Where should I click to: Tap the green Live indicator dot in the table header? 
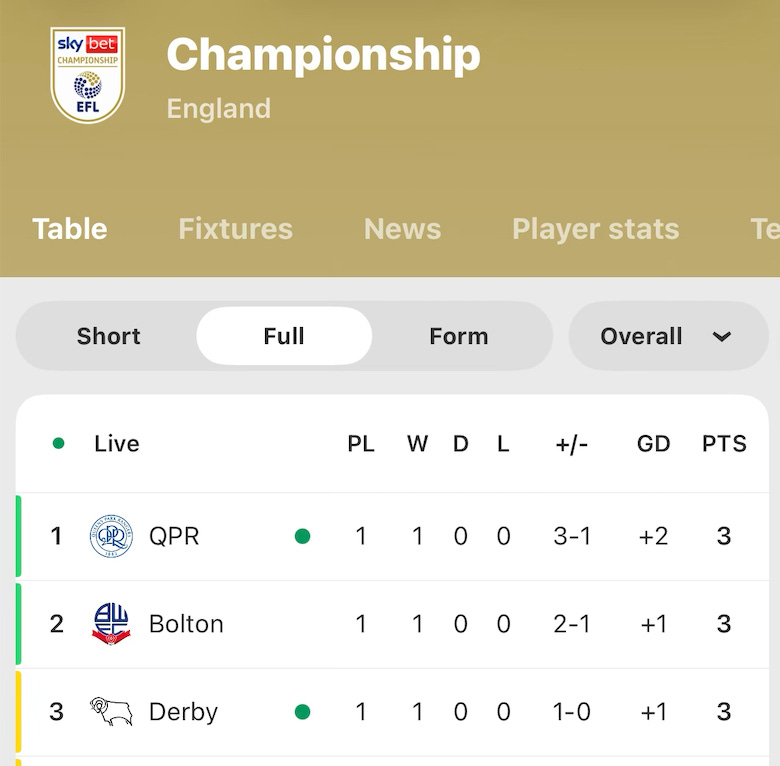click(x=58, y=443)
